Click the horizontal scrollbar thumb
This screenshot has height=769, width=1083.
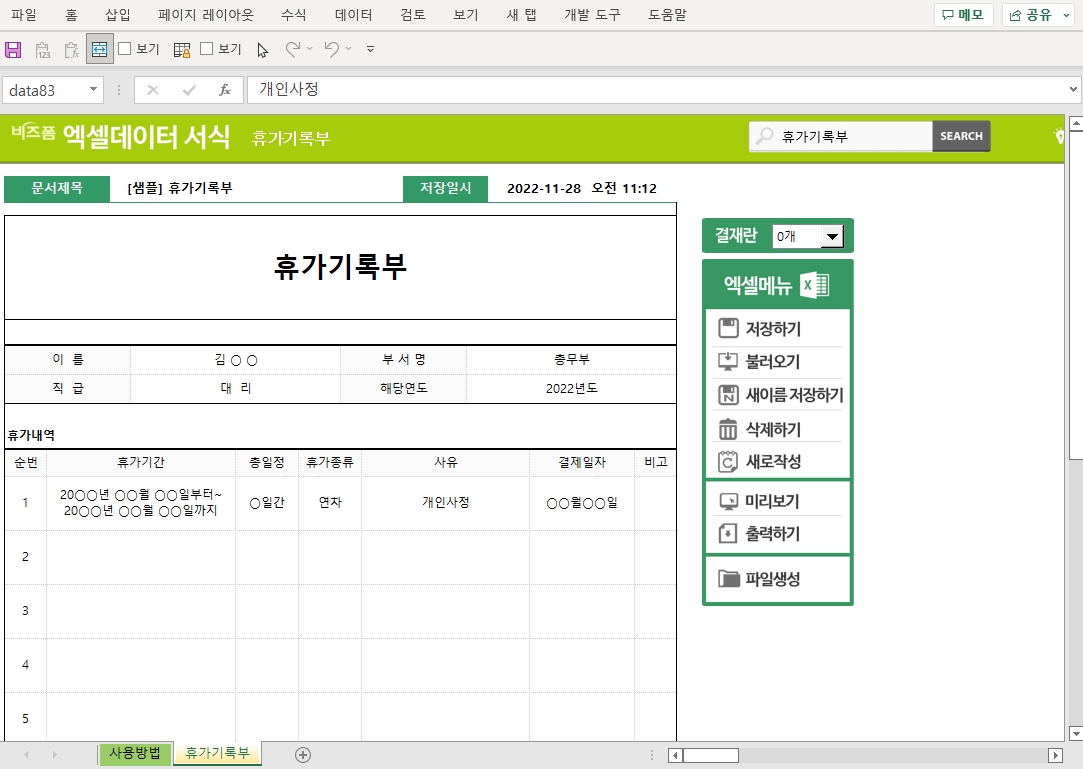710,755
